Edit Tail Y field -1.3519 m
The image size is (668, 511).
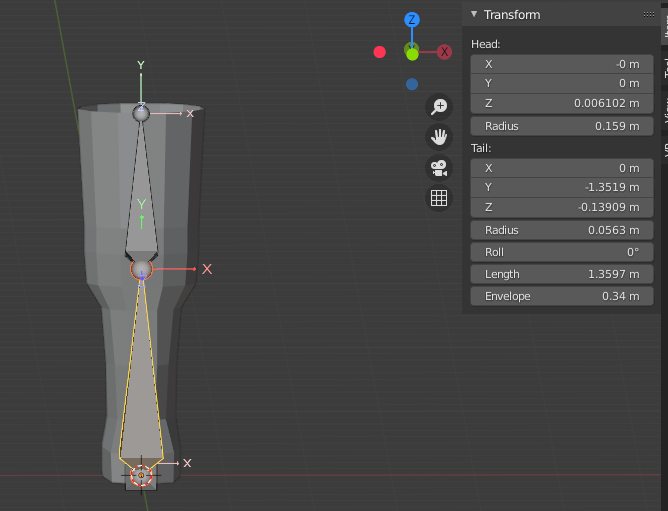point(562,188)
